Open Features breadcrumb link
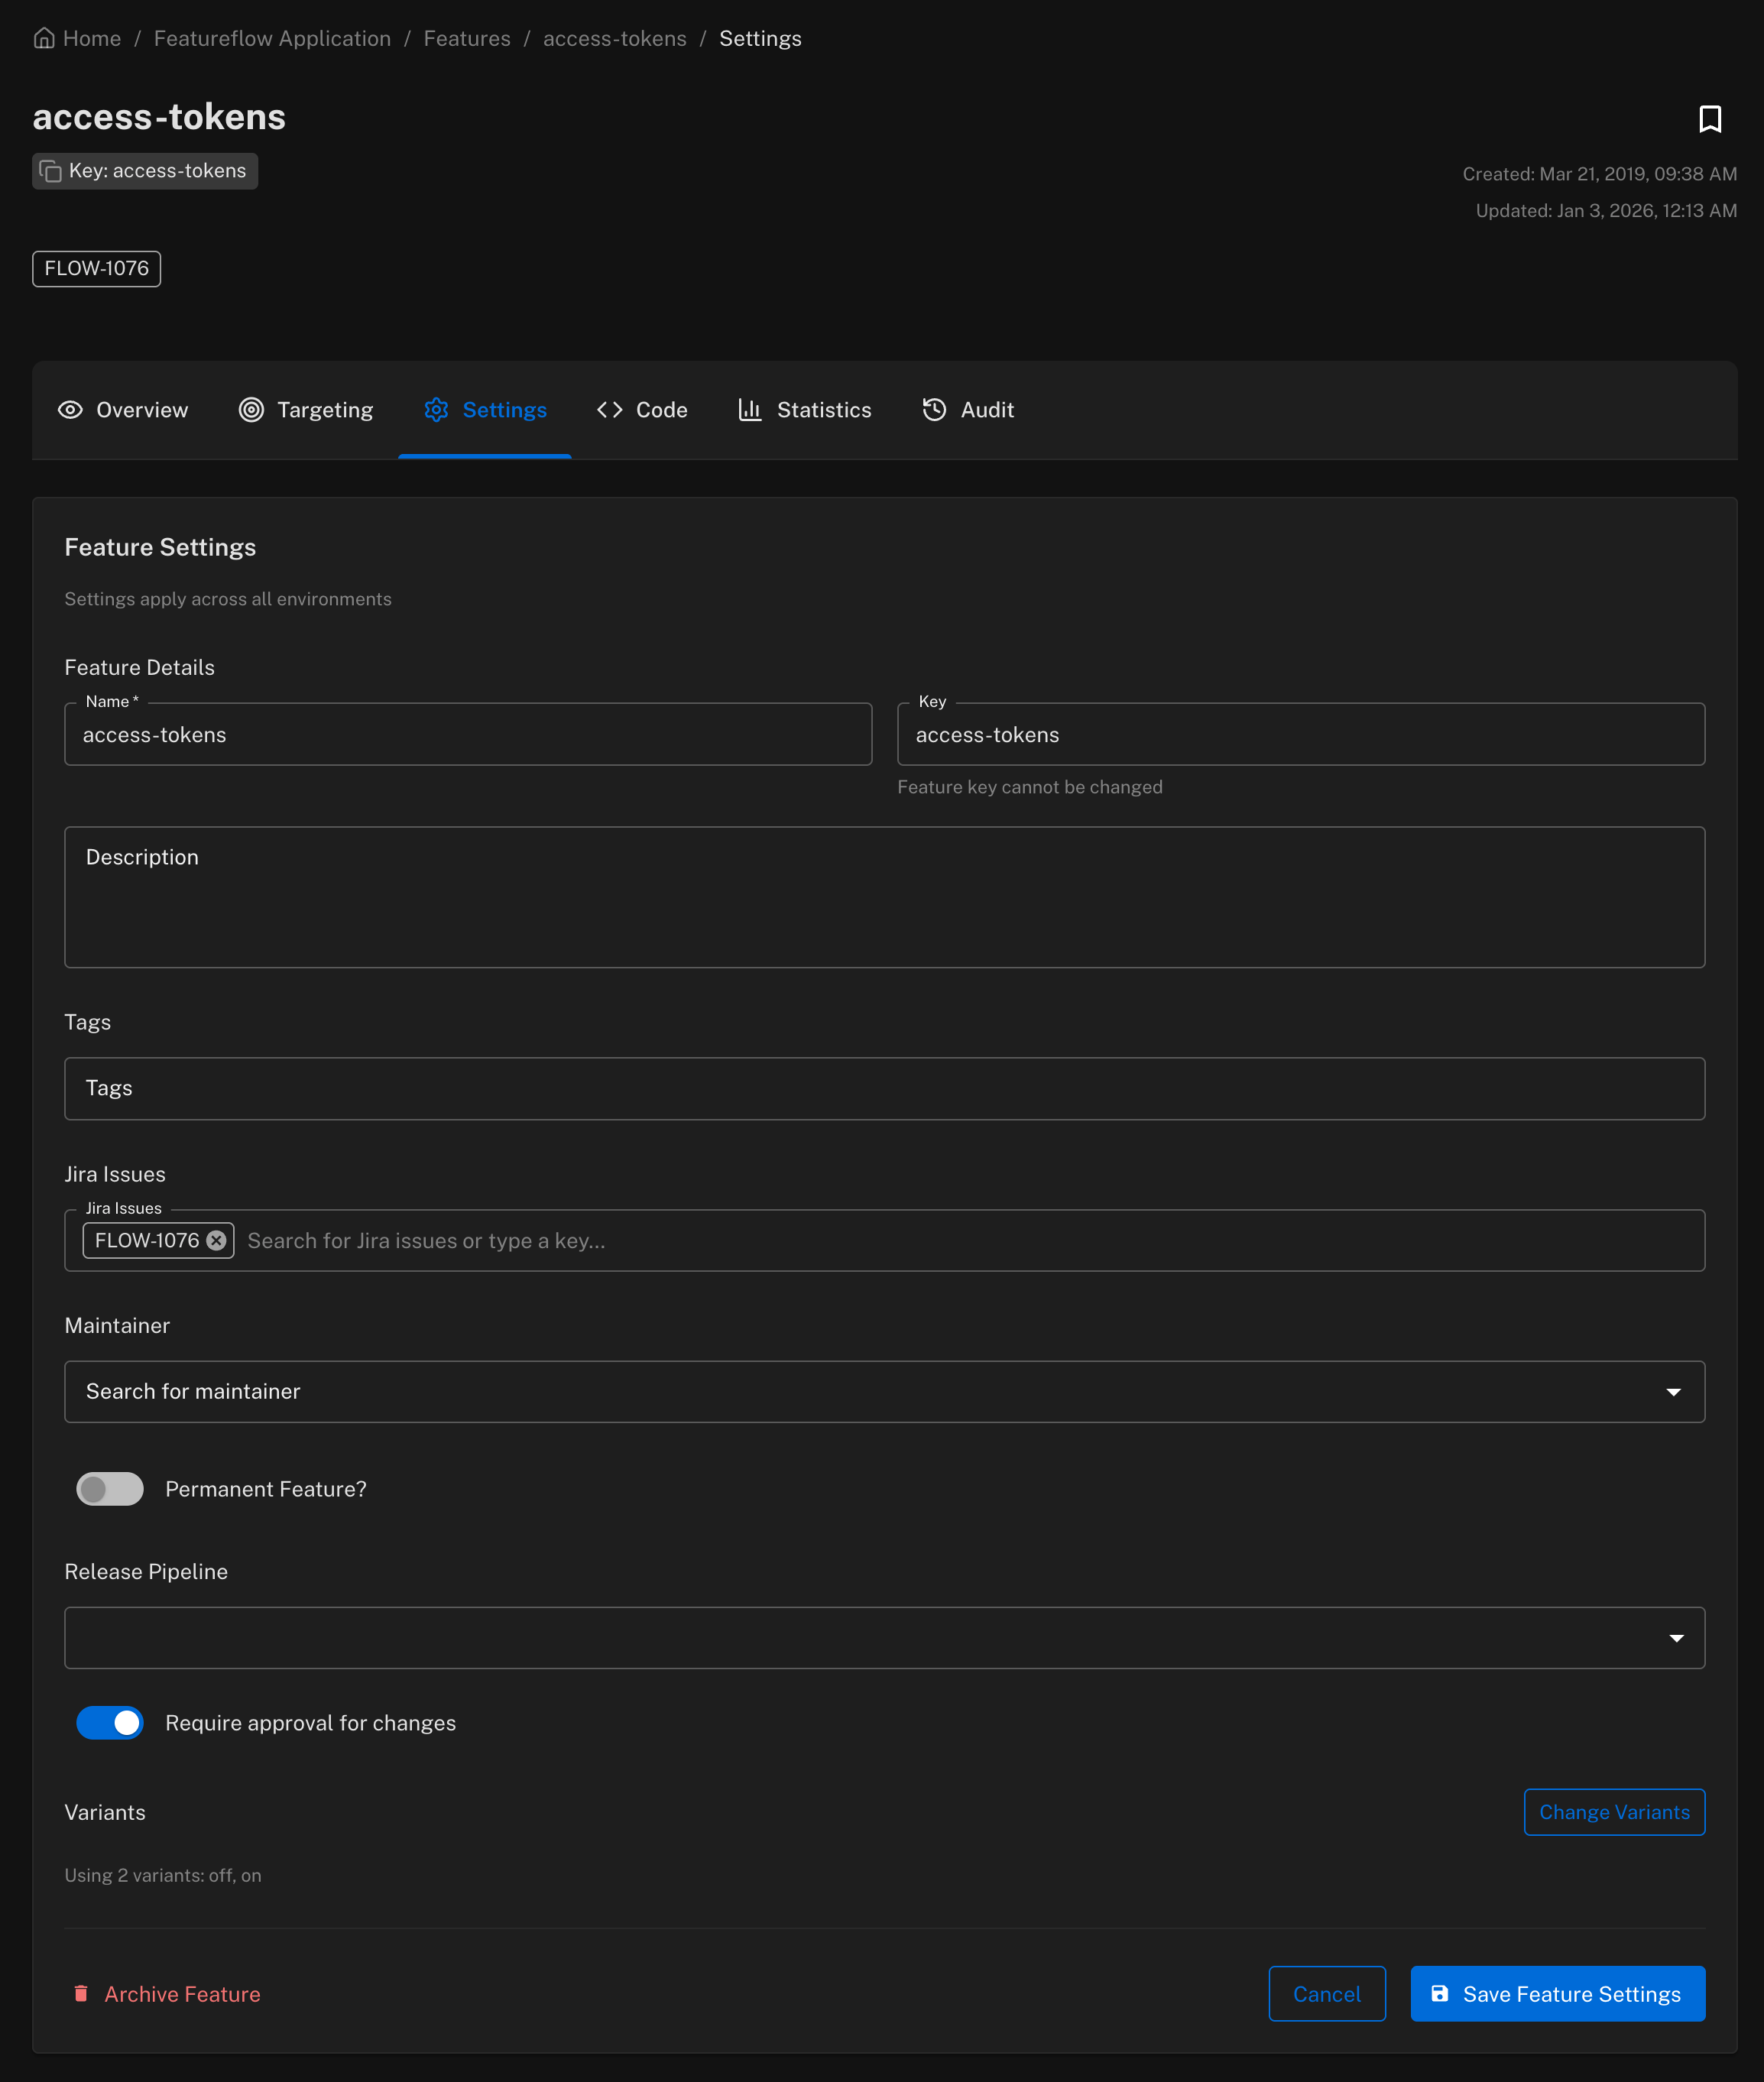1764x2082 pixels. pyautogui.click(x=467, y=38)
